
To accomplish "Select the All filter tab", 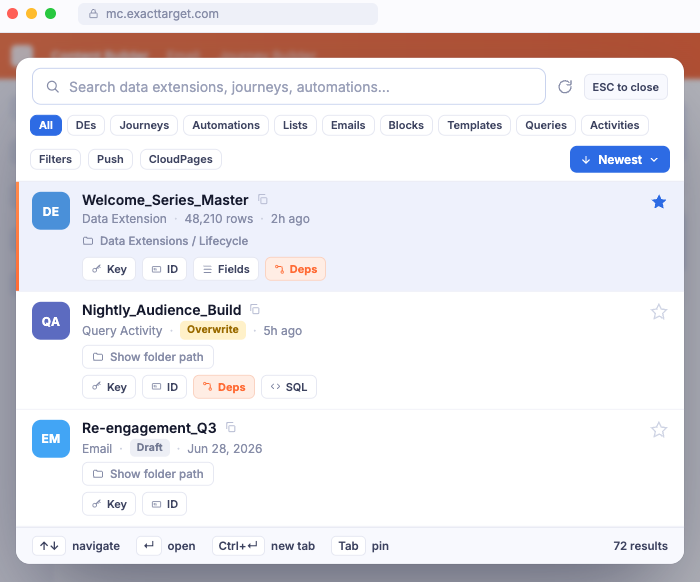I will point(46,125).
